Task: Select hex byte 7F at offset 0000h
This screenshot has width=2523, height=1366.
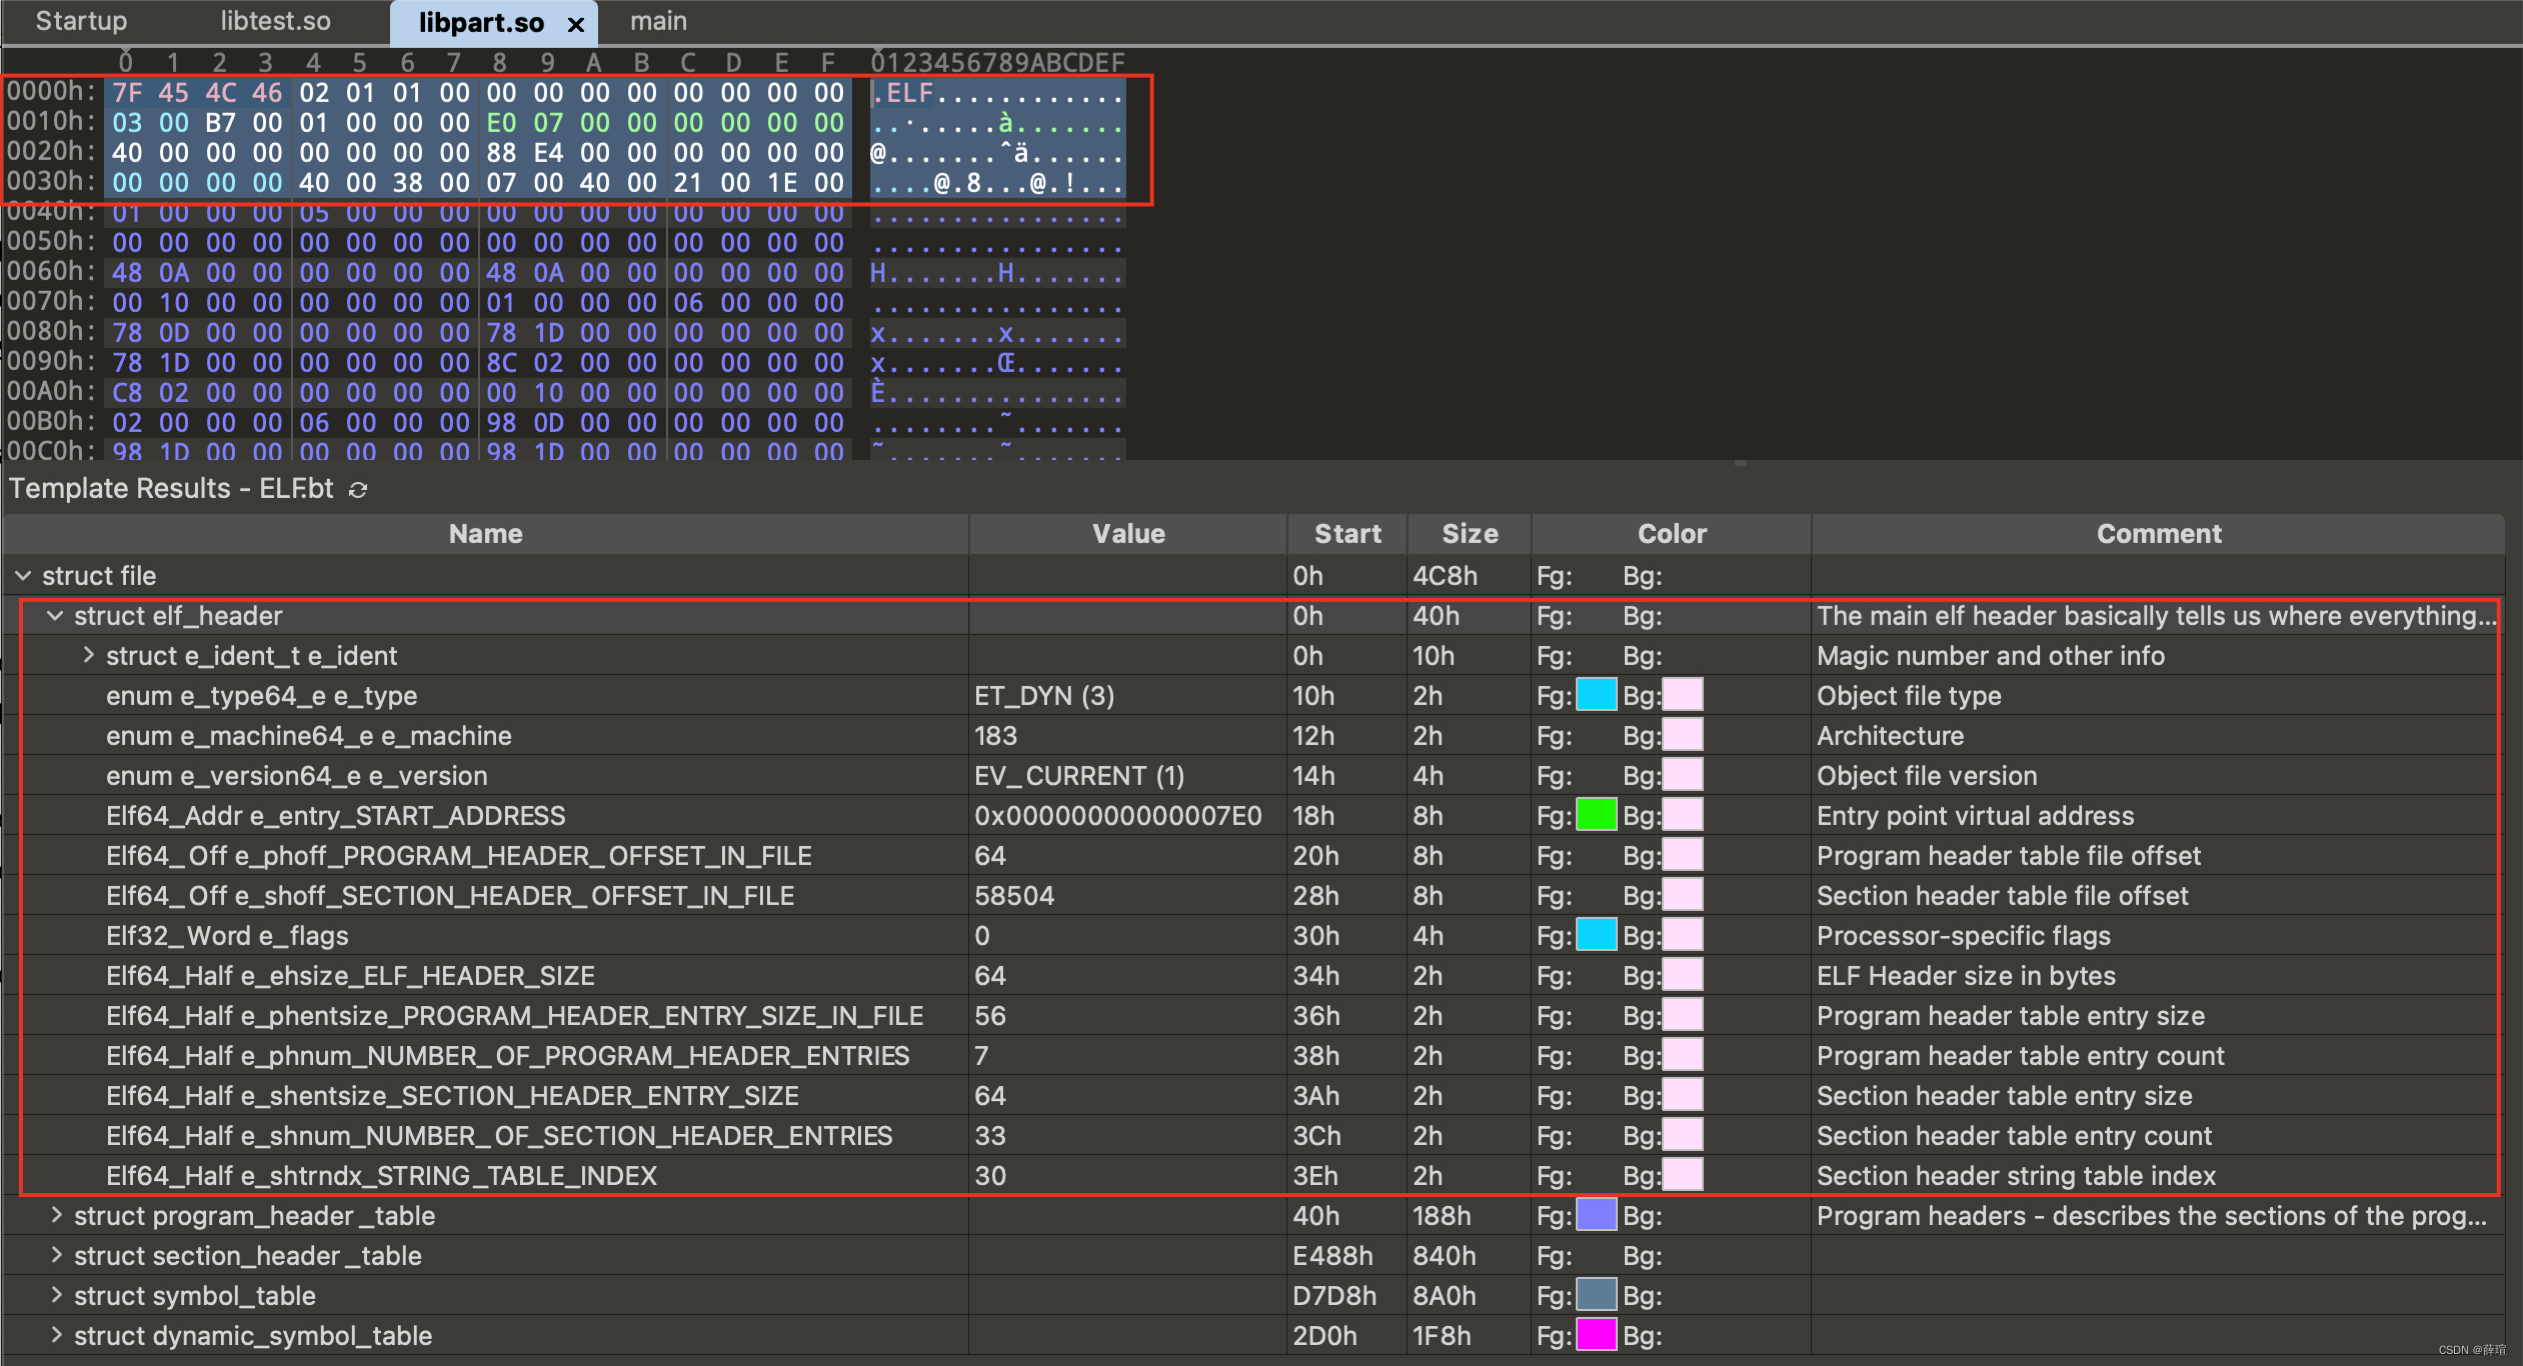Action: point(127,93)
